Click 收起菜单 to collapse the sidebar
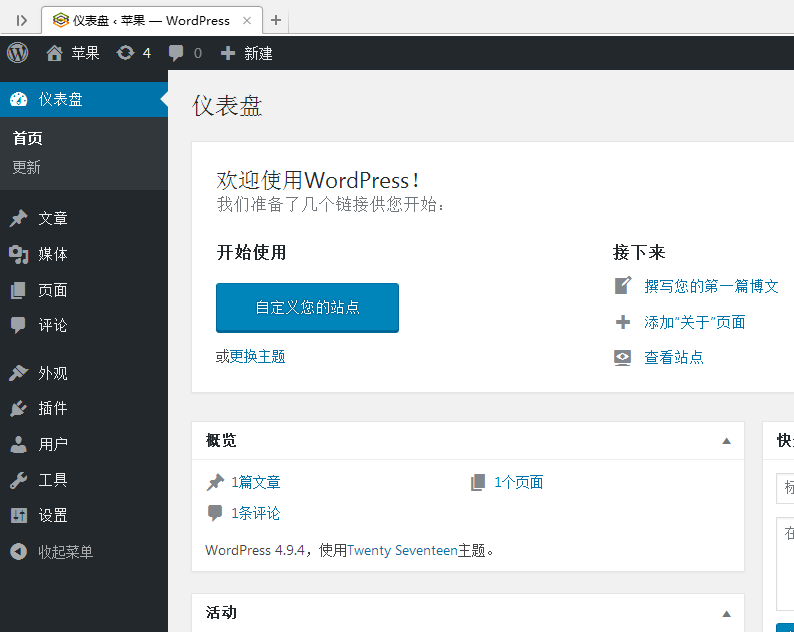The image size is (794, 632). click(66, 551)
